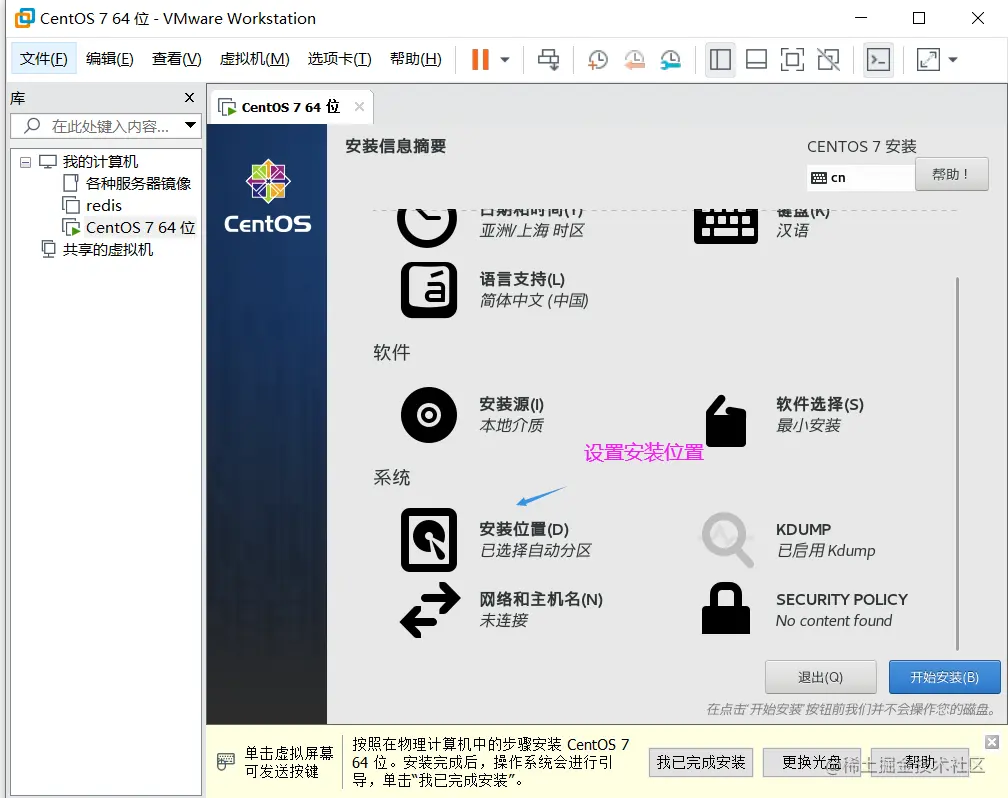Send Ctrl+Alt+Del to the guest
Image resolution: width=1008 pixels, height=798 pixels.
point(548,59)
